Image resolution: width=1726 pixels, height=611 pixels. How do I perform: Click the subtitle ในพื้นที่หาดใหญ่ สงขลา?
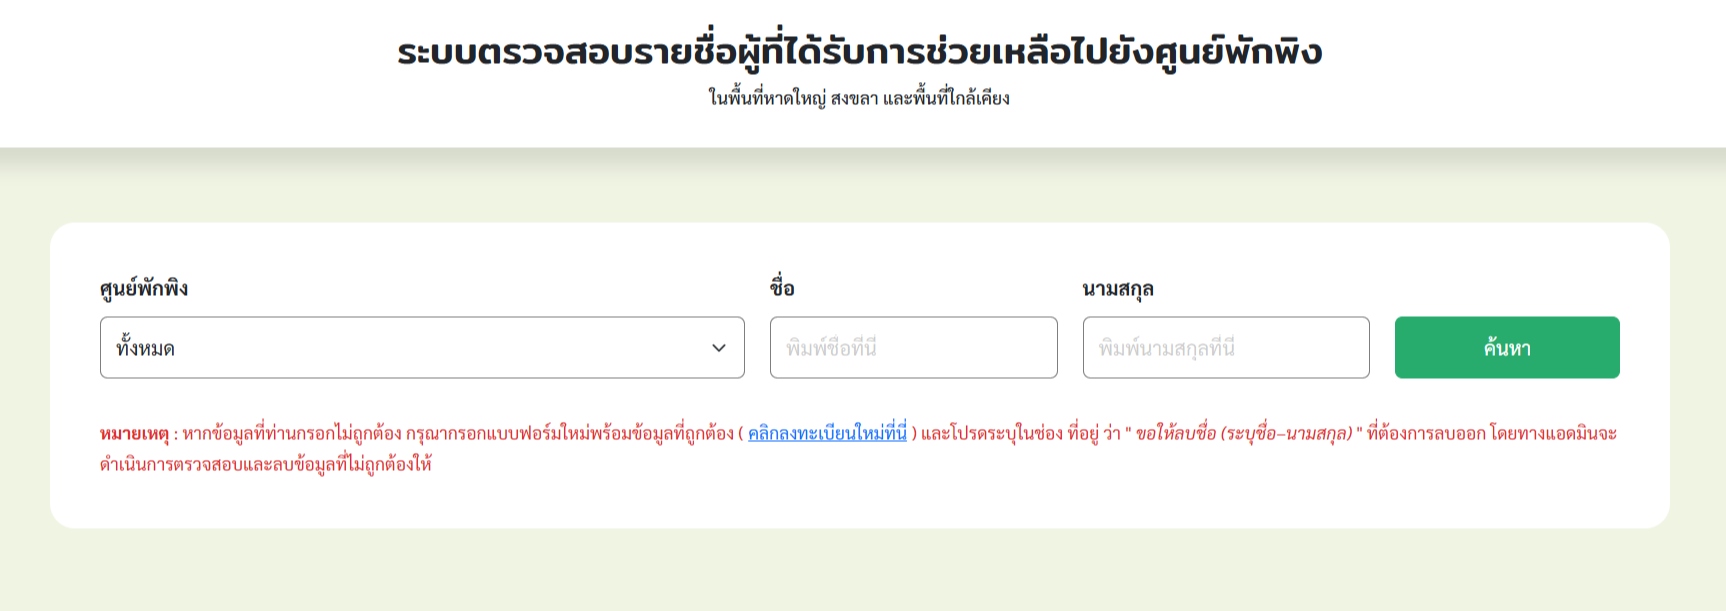[859, 98]
